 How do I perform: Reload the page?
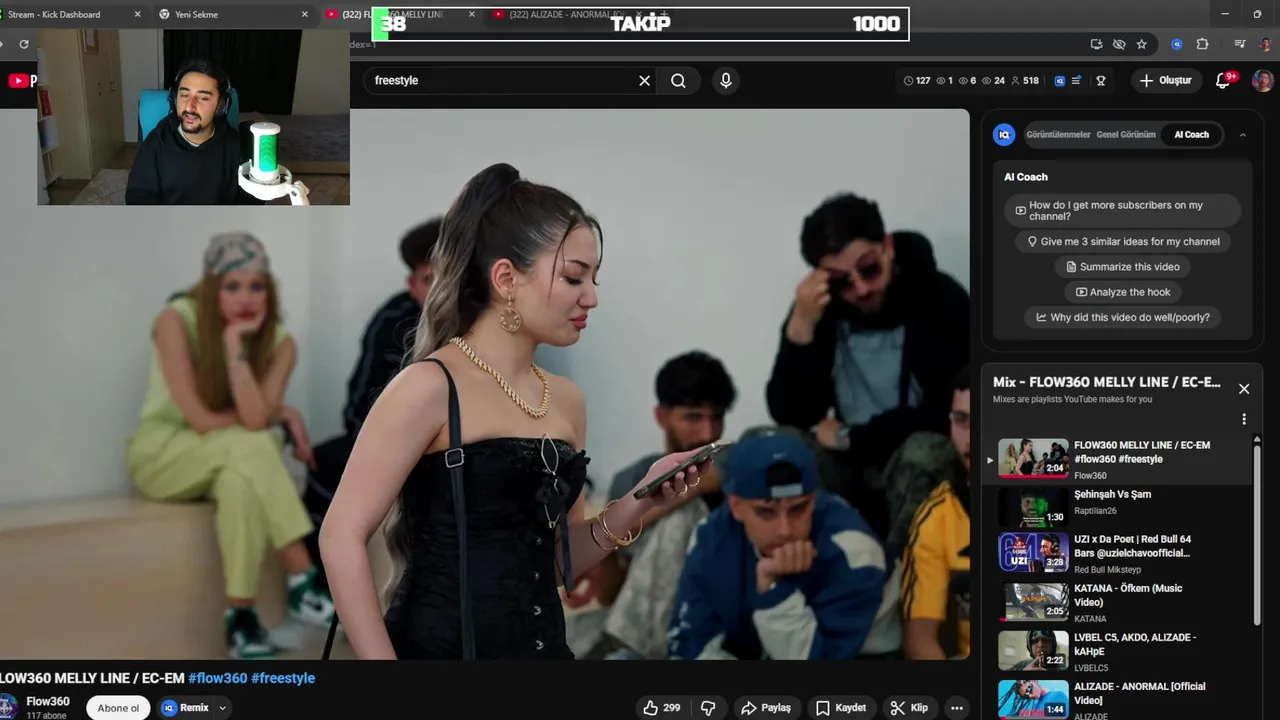coord(24,44)
